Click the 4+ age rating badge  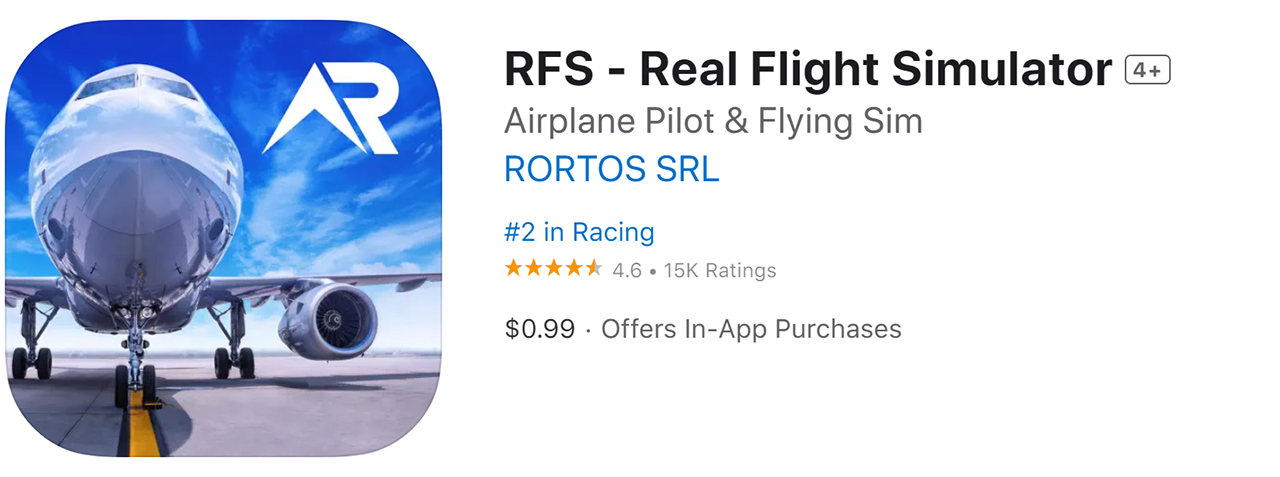point(1147,71)
